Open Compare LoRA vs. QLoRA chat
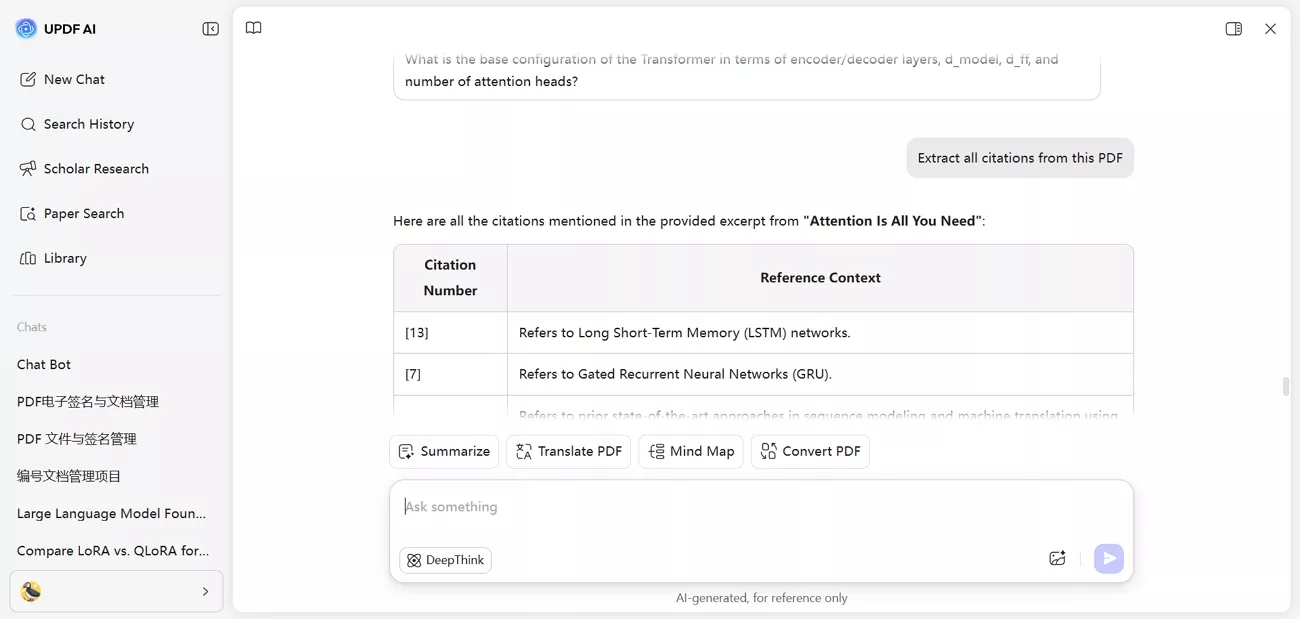This screenshot has width=1300, height=619. [x=113, y=550]
